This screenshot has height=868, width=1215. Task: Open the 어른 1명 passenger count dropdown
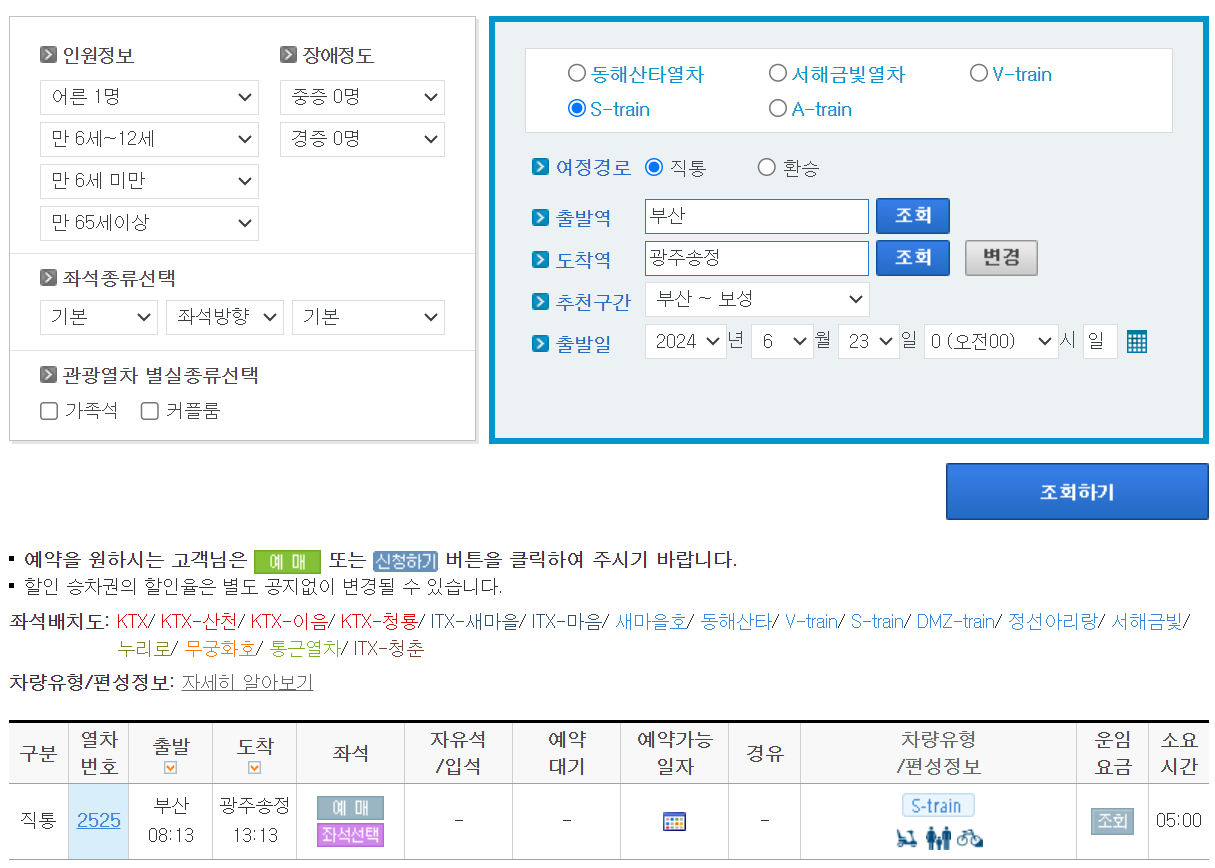point(149,97)
